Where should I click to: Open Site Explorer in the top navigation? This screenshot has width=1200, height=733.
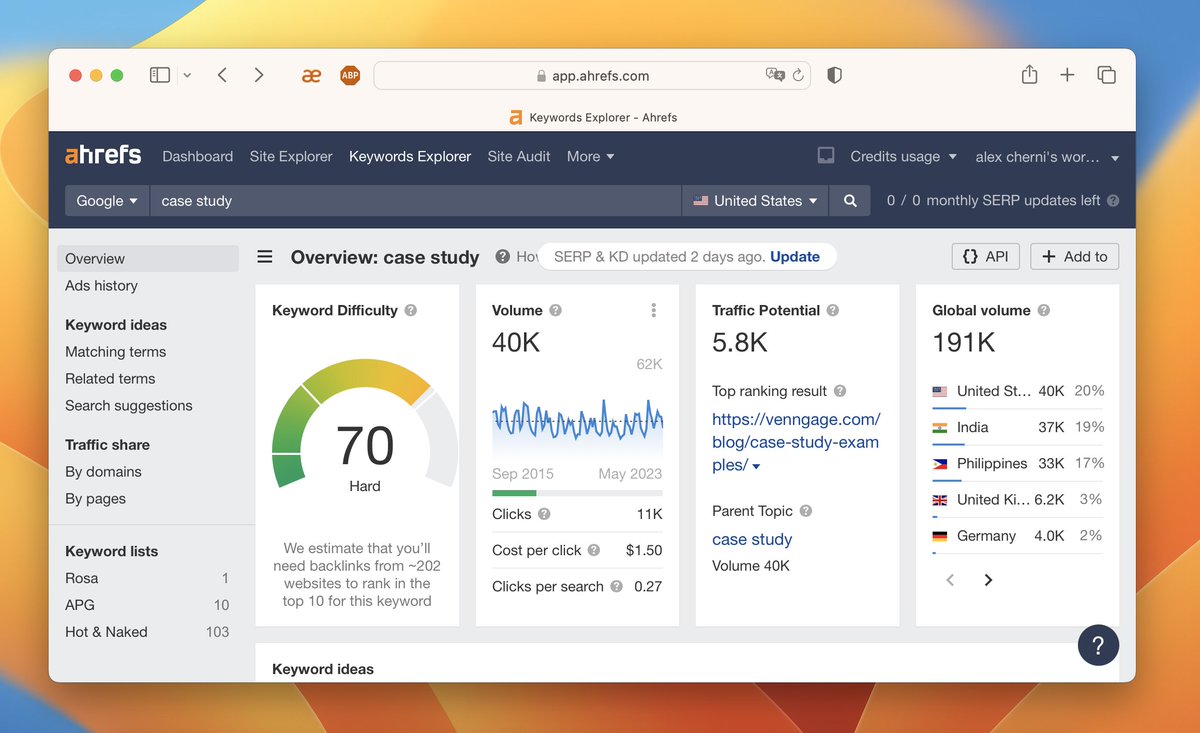(291, 156)
